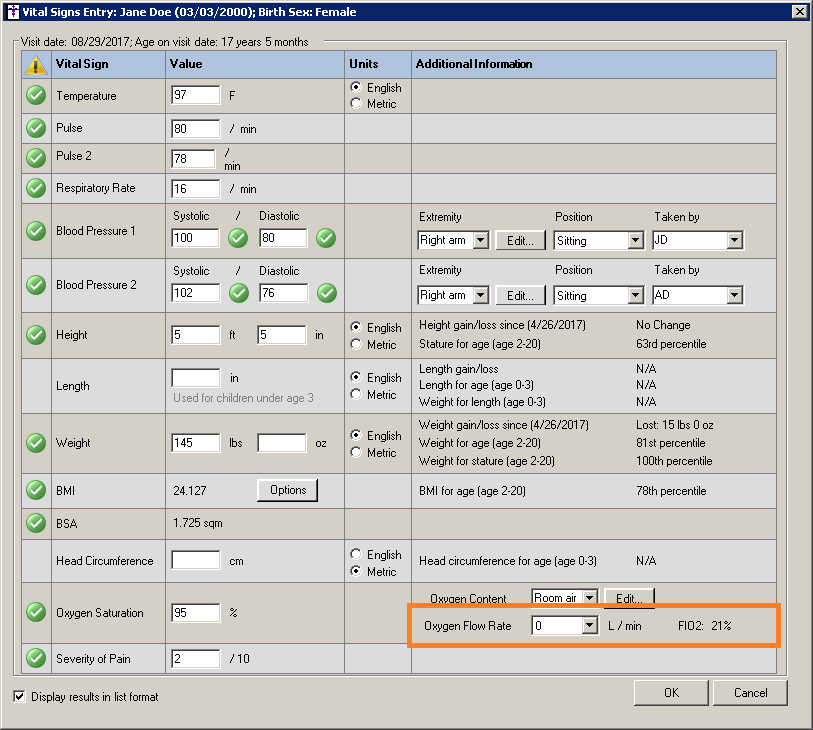813x730 pixels.
Task: Click the BMI Options button
Action: 287,490
